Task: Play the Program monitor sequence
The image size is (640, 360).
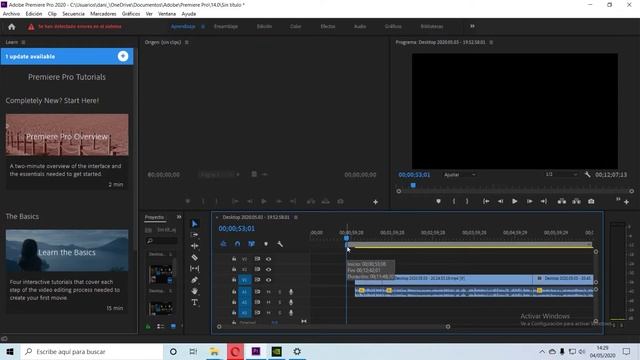Action: 515,201
